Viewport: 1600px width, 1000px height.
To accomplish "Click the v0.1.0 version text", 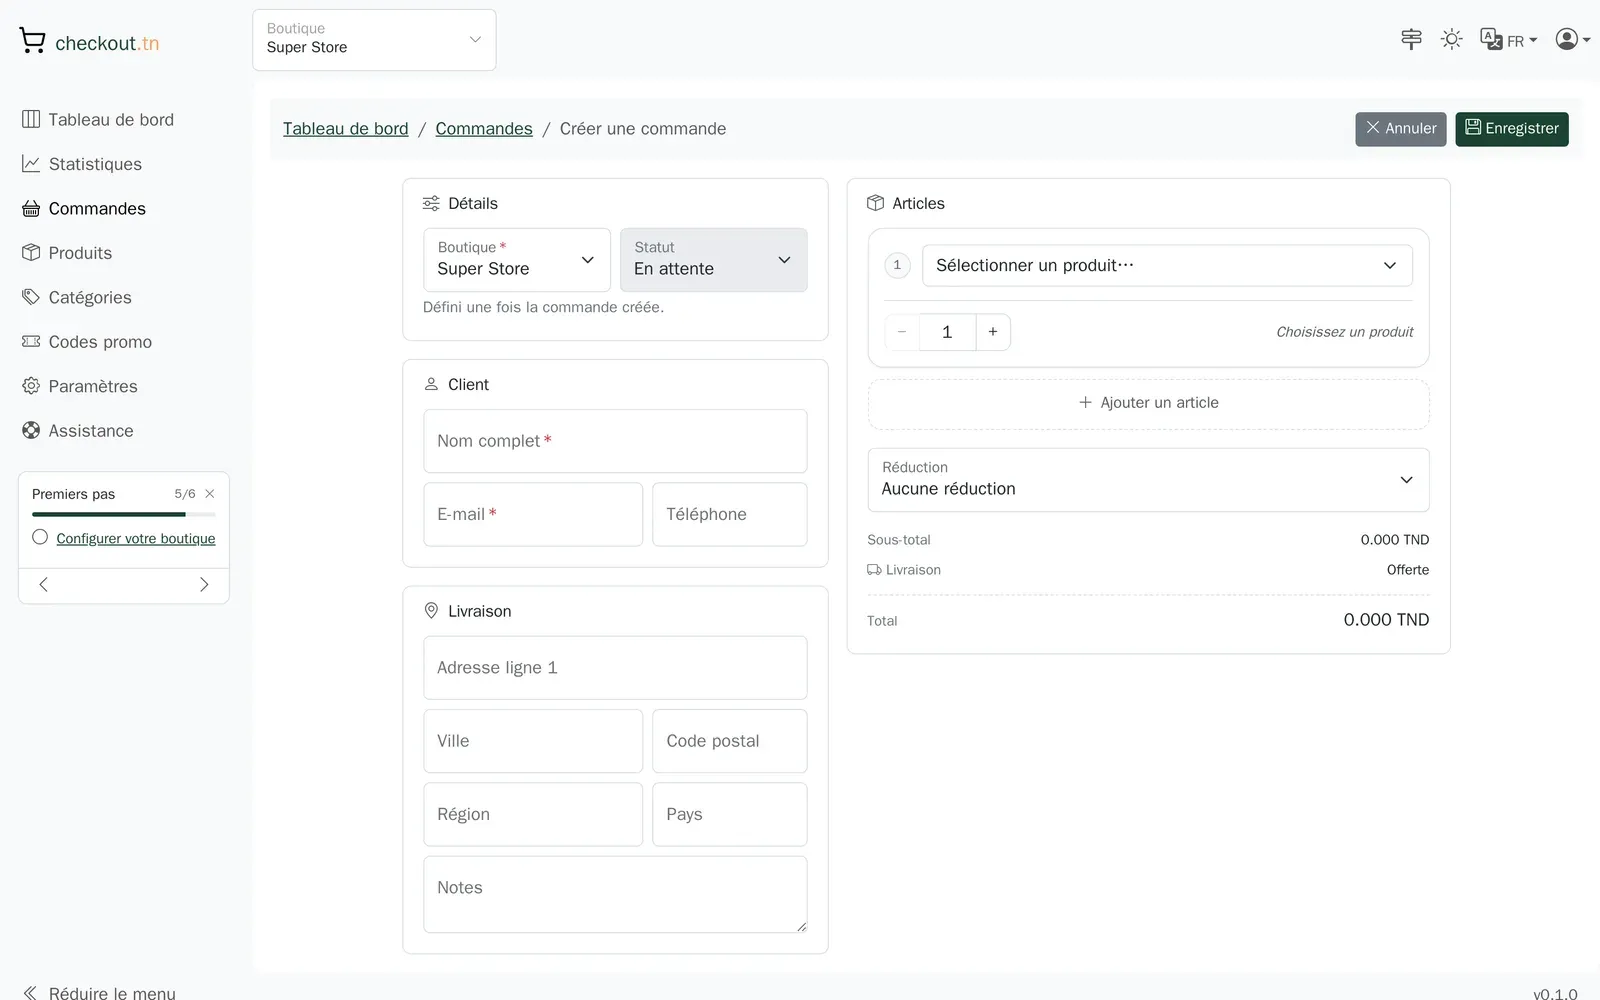I will tap(1555, 993).
